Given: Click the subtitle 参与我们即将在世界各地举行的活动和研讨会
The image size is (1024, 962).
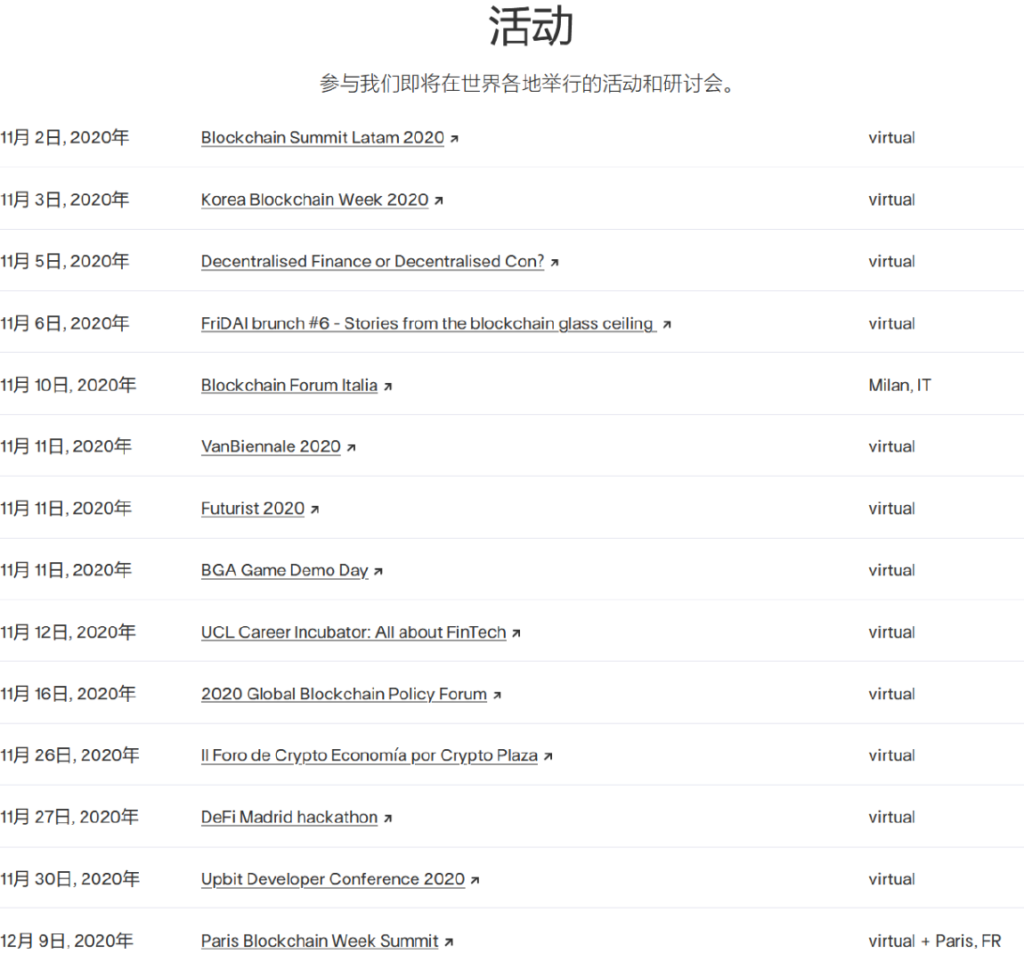Looking at the screenshot, I should point(527,84).
